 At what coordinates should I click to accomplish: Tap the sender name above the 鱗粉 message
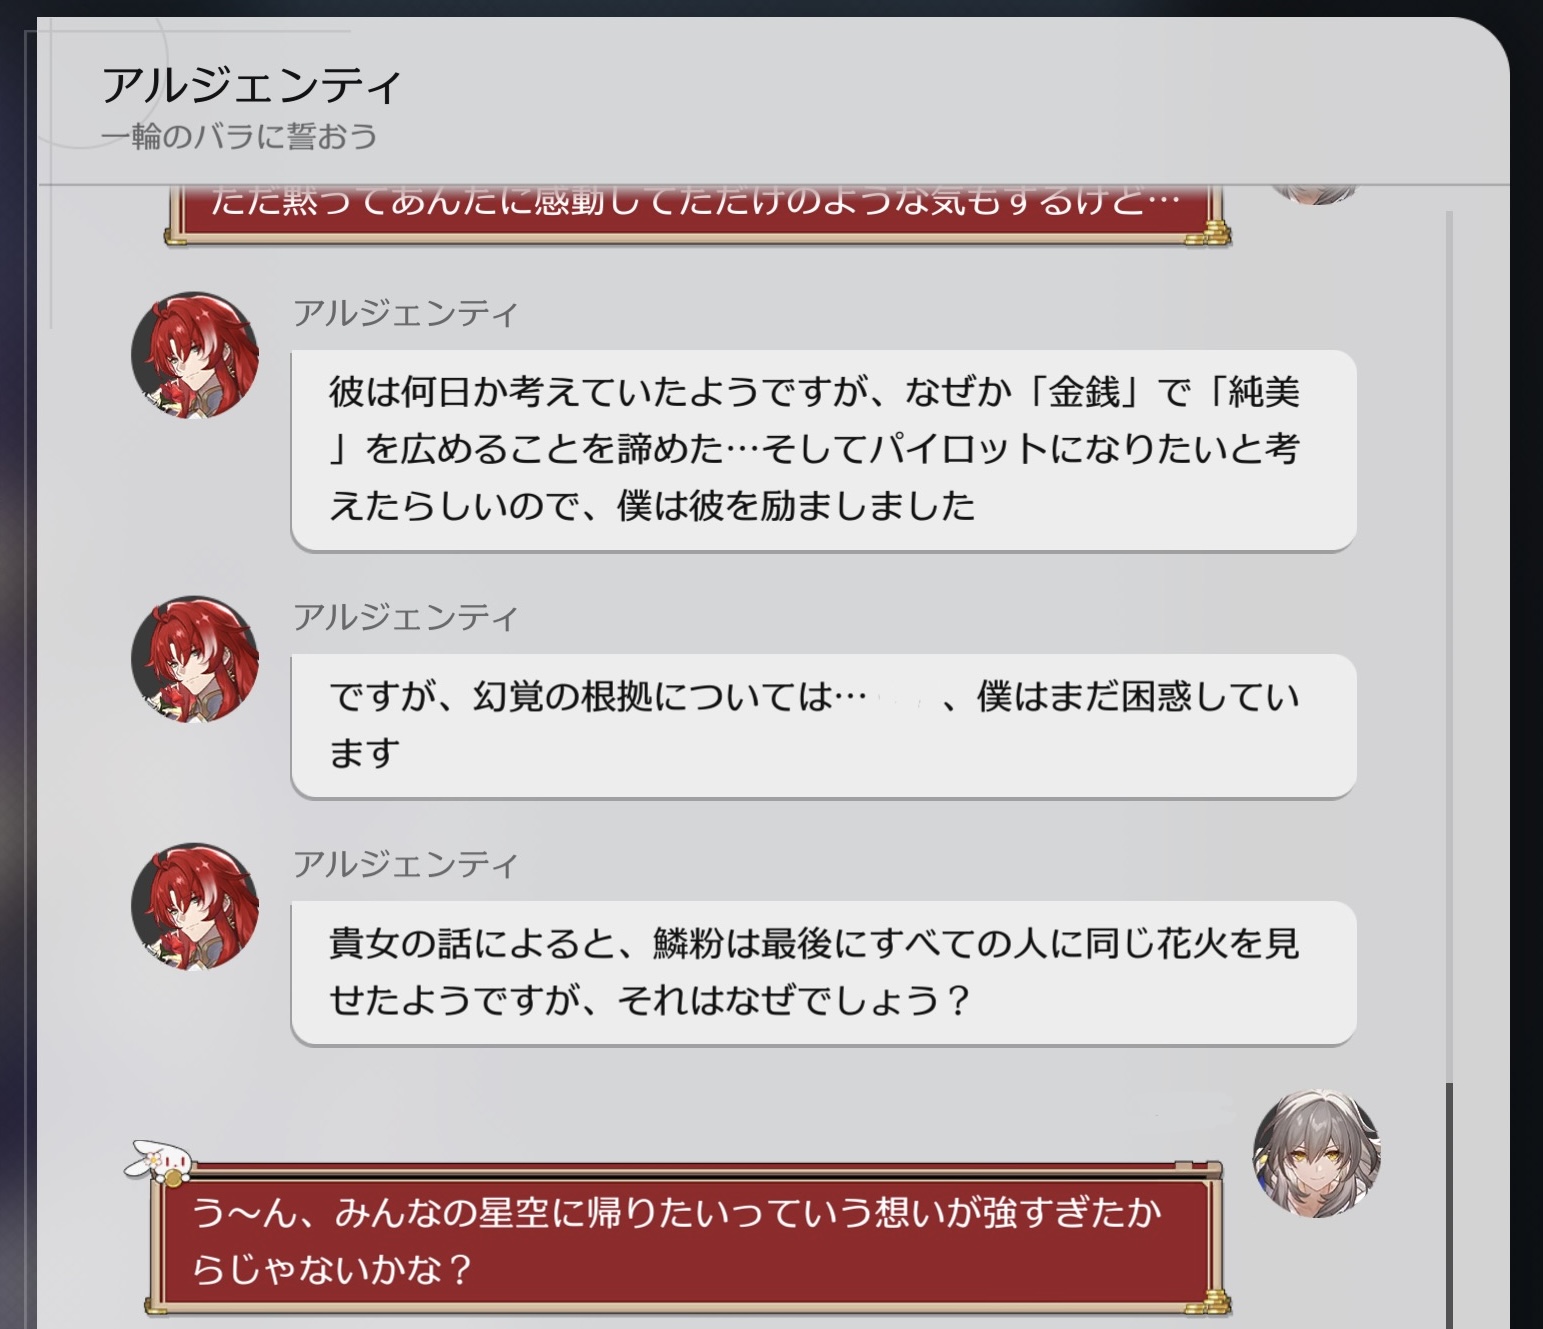[x=405, y=865]
